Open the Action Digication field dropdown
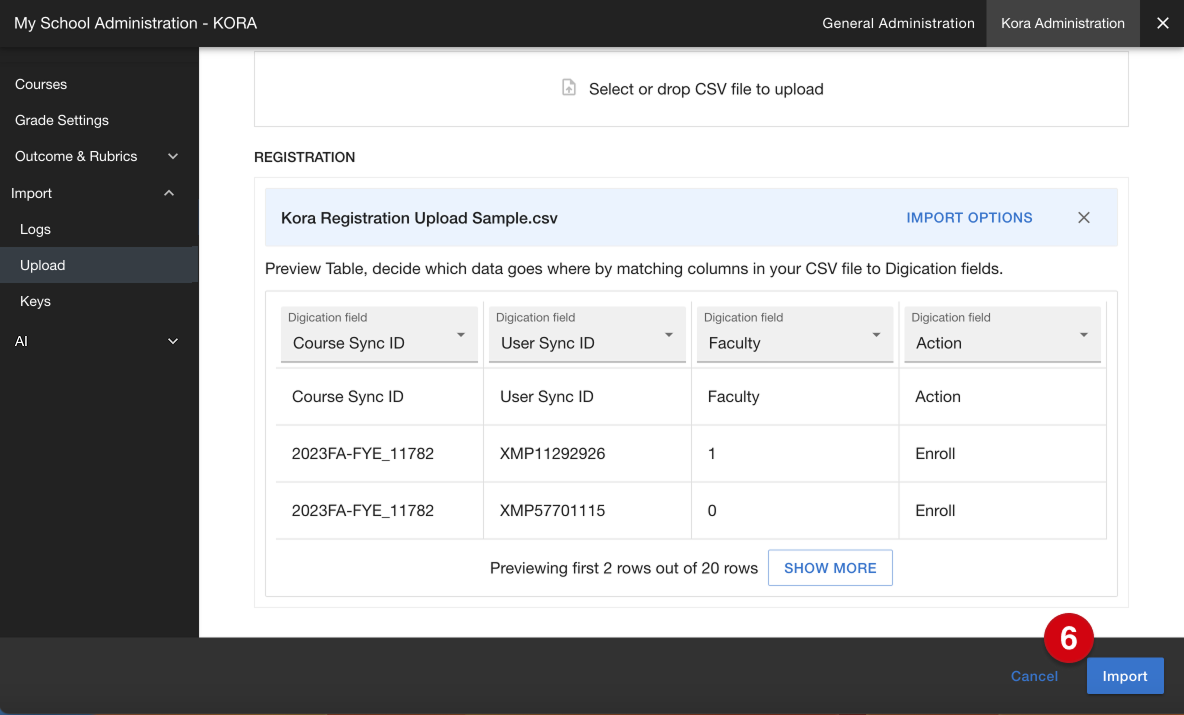This screenshot has width=1184, height=715. tap(1003, 334)
